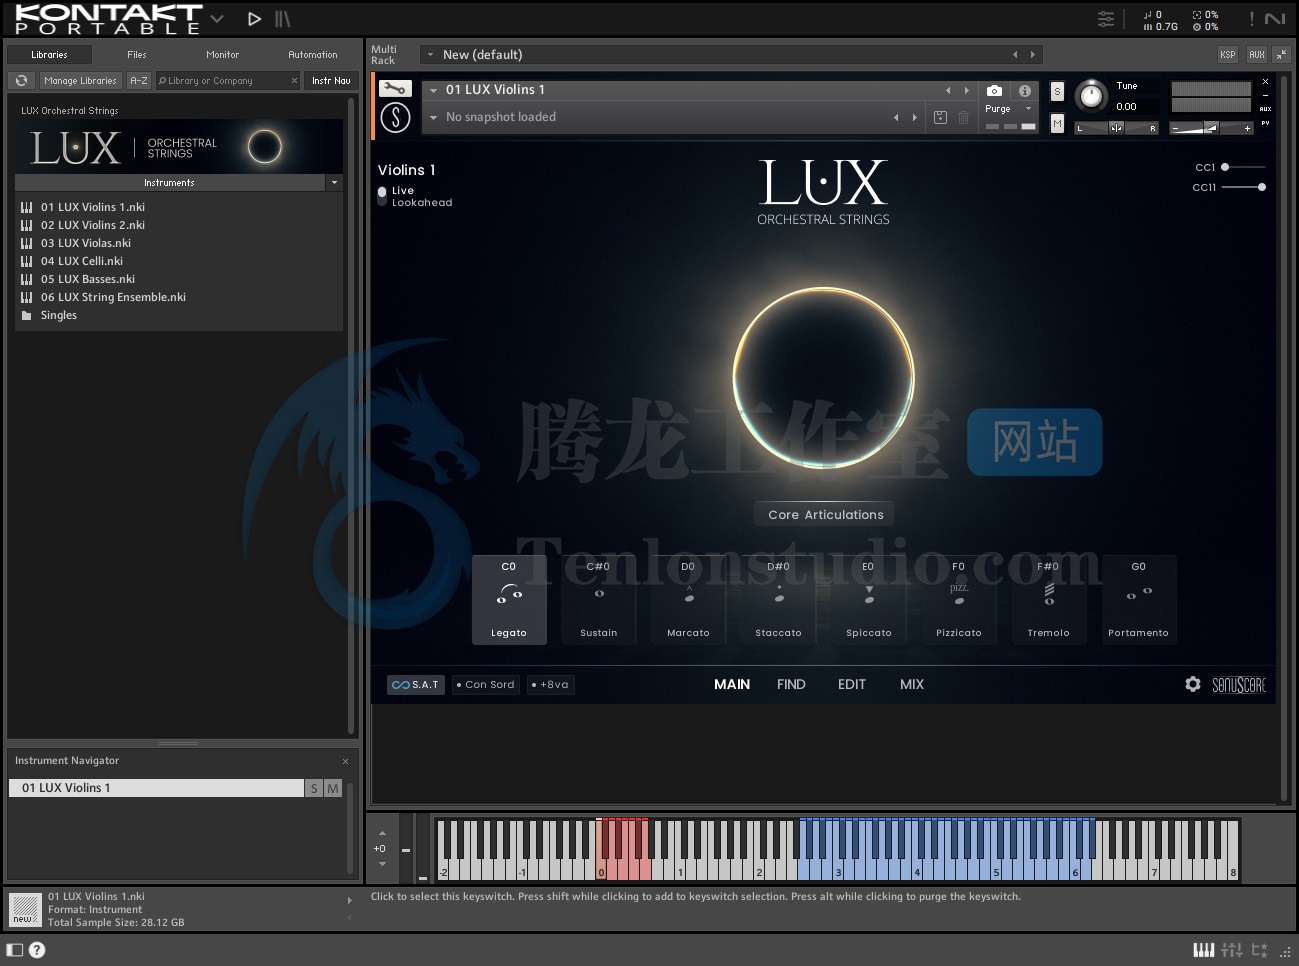The image size is (1299, 966).
Task: Adjust the Tune knob
Action: click(1091, 96)
